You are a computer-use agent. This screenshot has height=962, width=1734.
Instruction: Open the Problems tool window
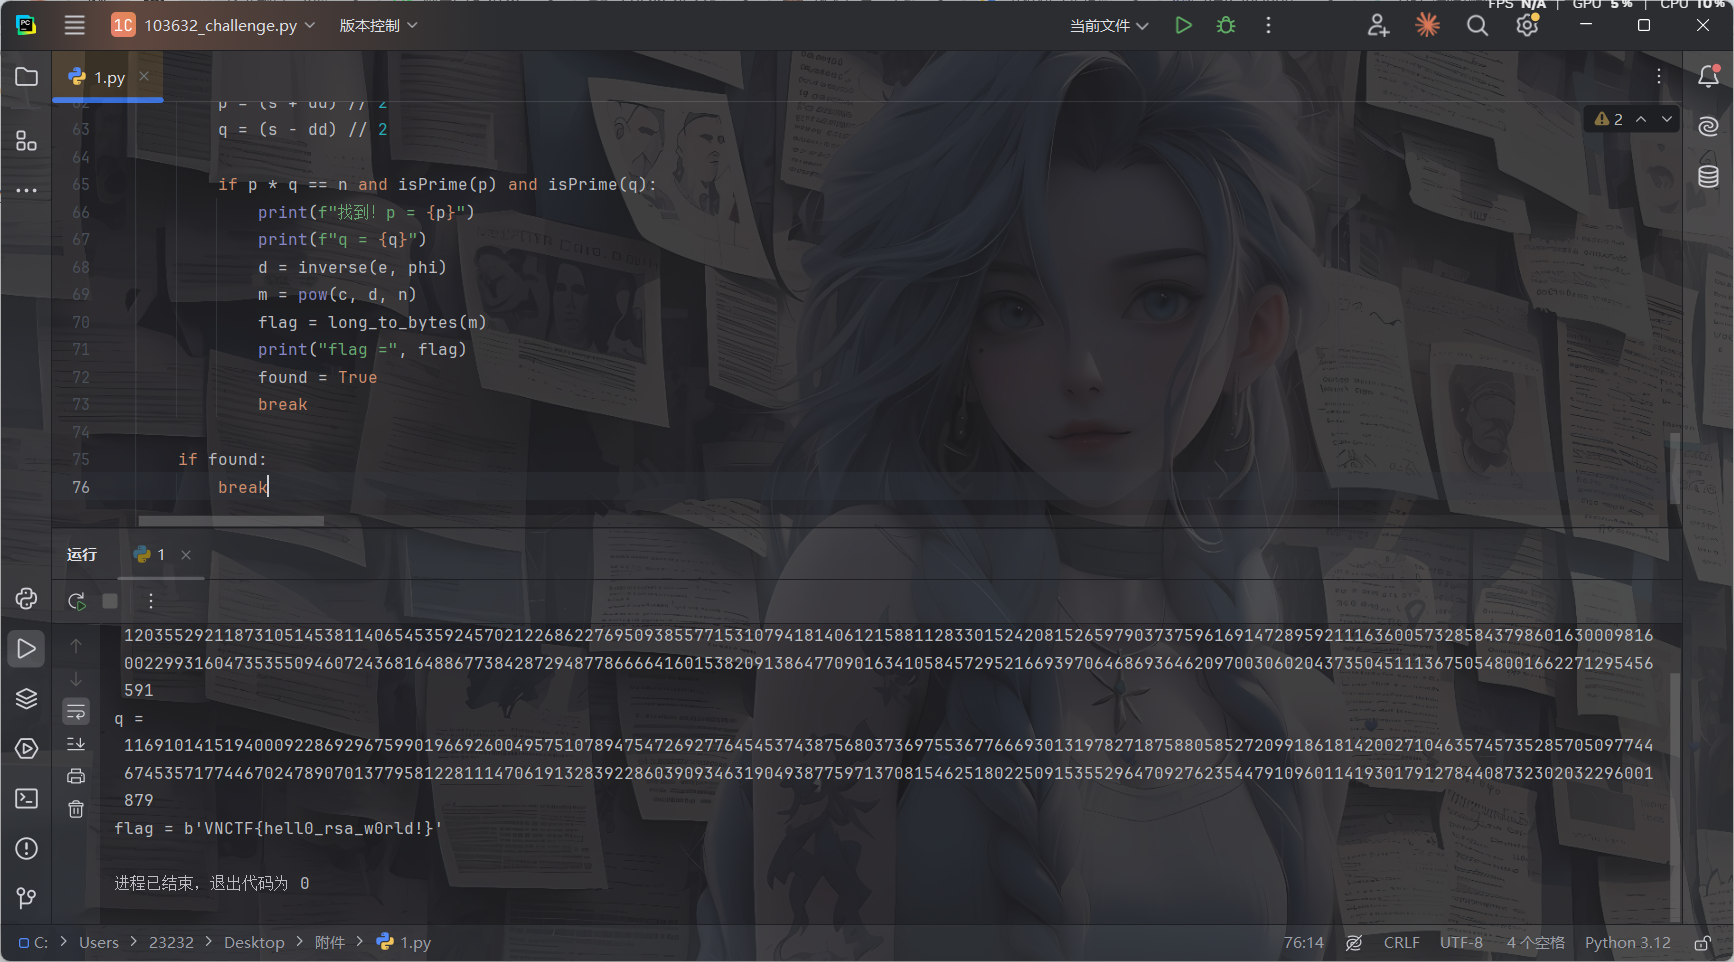pyautogui.click(x=27, y=849)
